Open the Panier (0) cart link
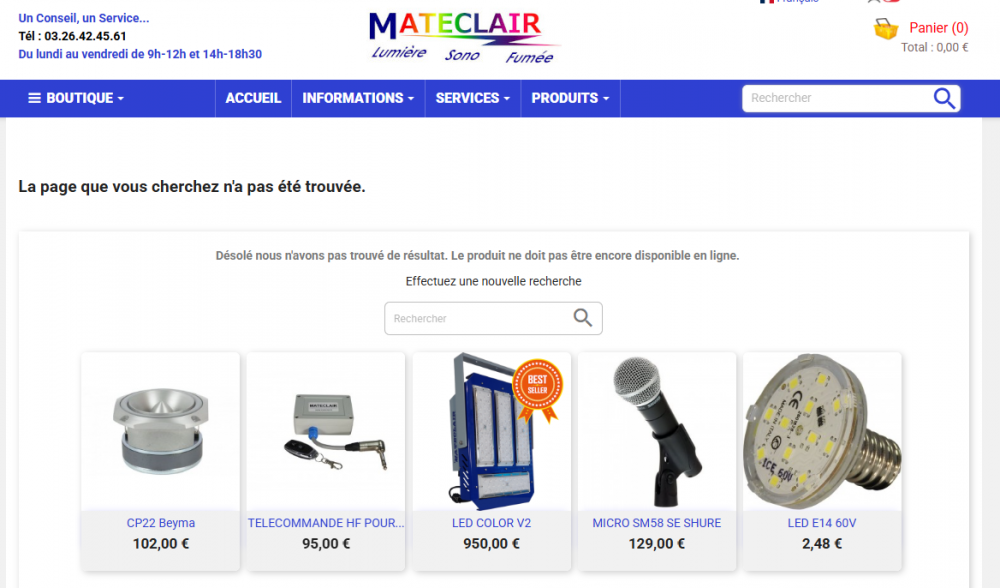 pos(938,27)
